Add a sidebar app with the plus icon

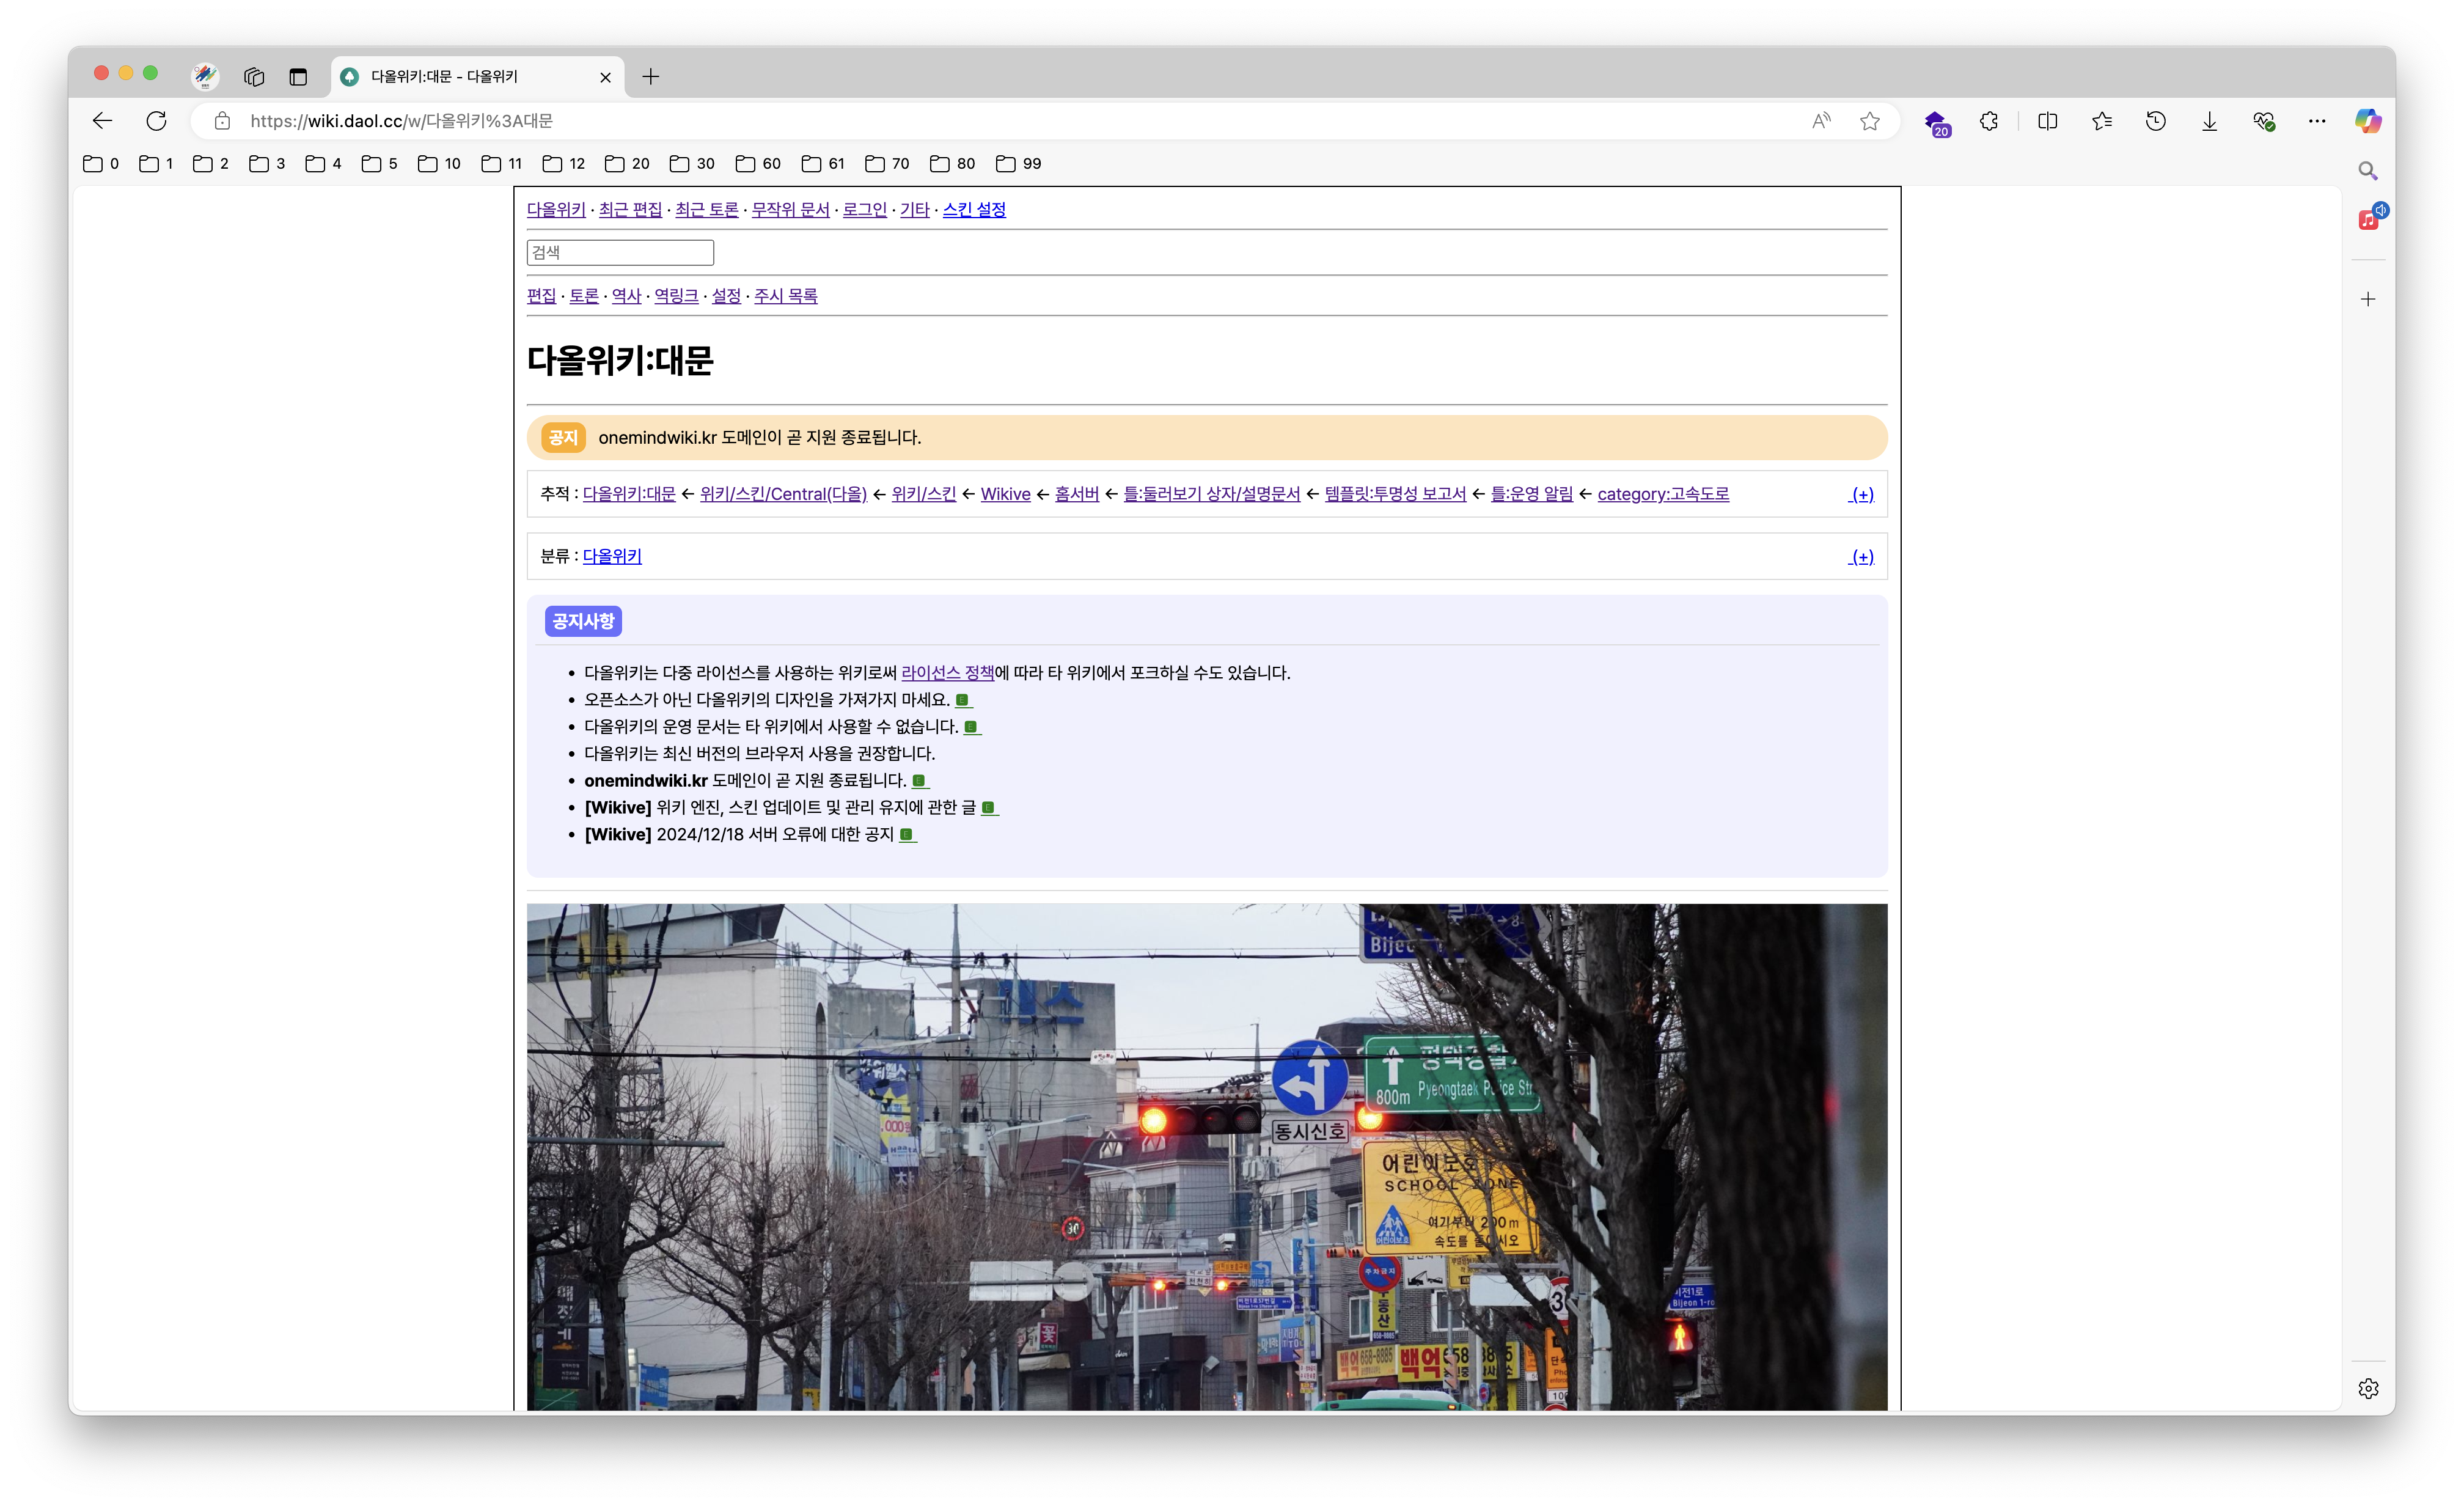pos(2368,299)
